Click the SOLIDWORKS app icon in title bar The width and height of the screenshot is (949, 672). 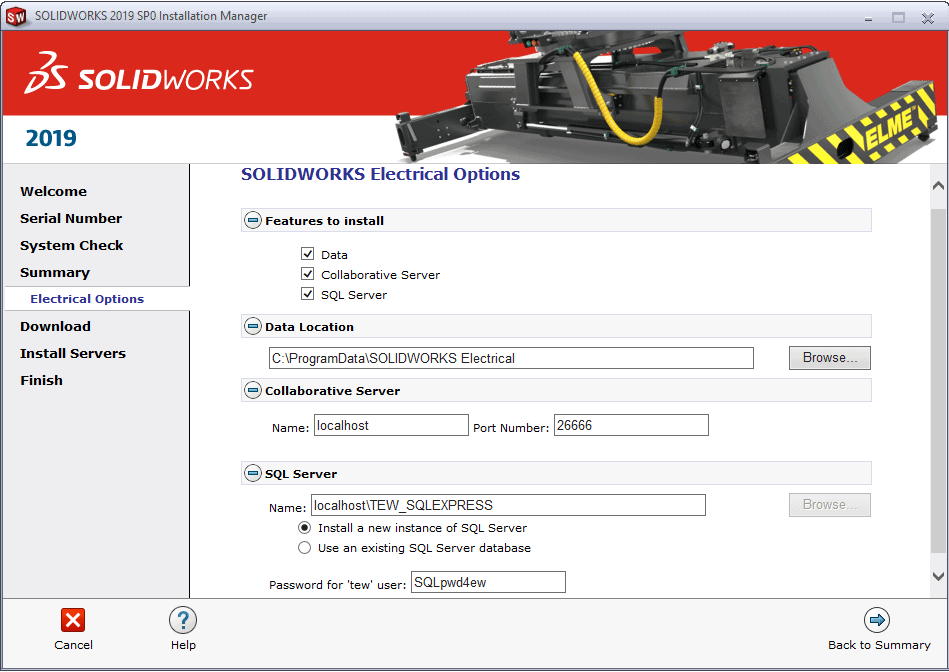[x=16, y=16]
